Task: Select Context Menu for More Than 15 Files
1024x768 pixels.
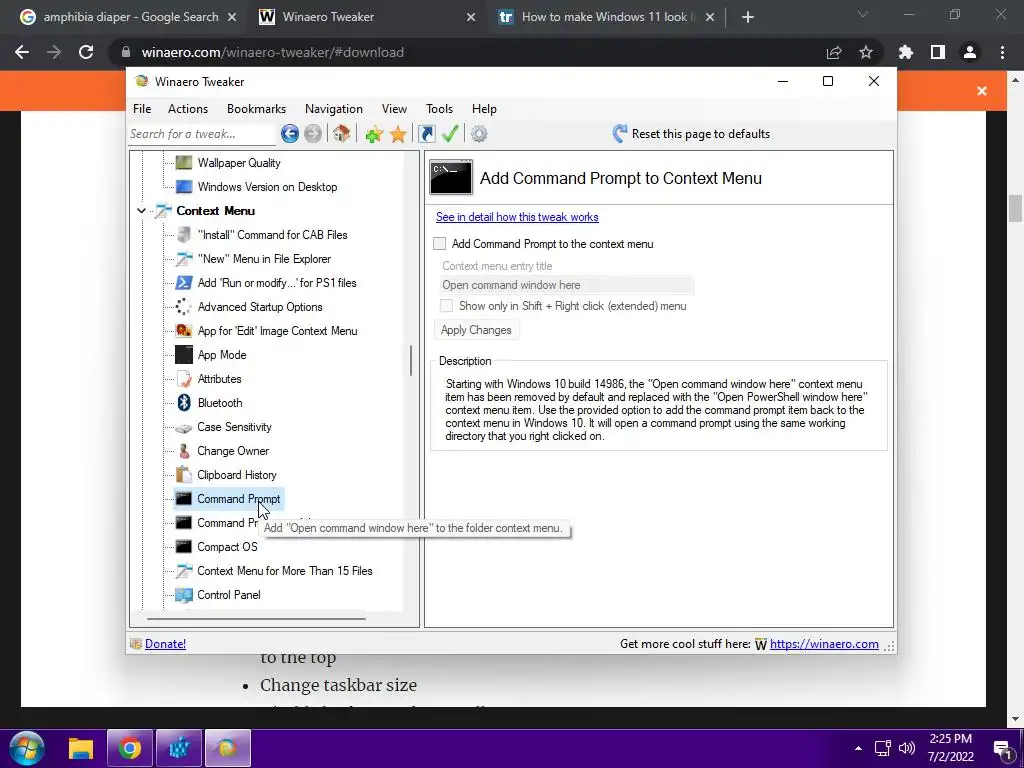Action: click(285, 571)
